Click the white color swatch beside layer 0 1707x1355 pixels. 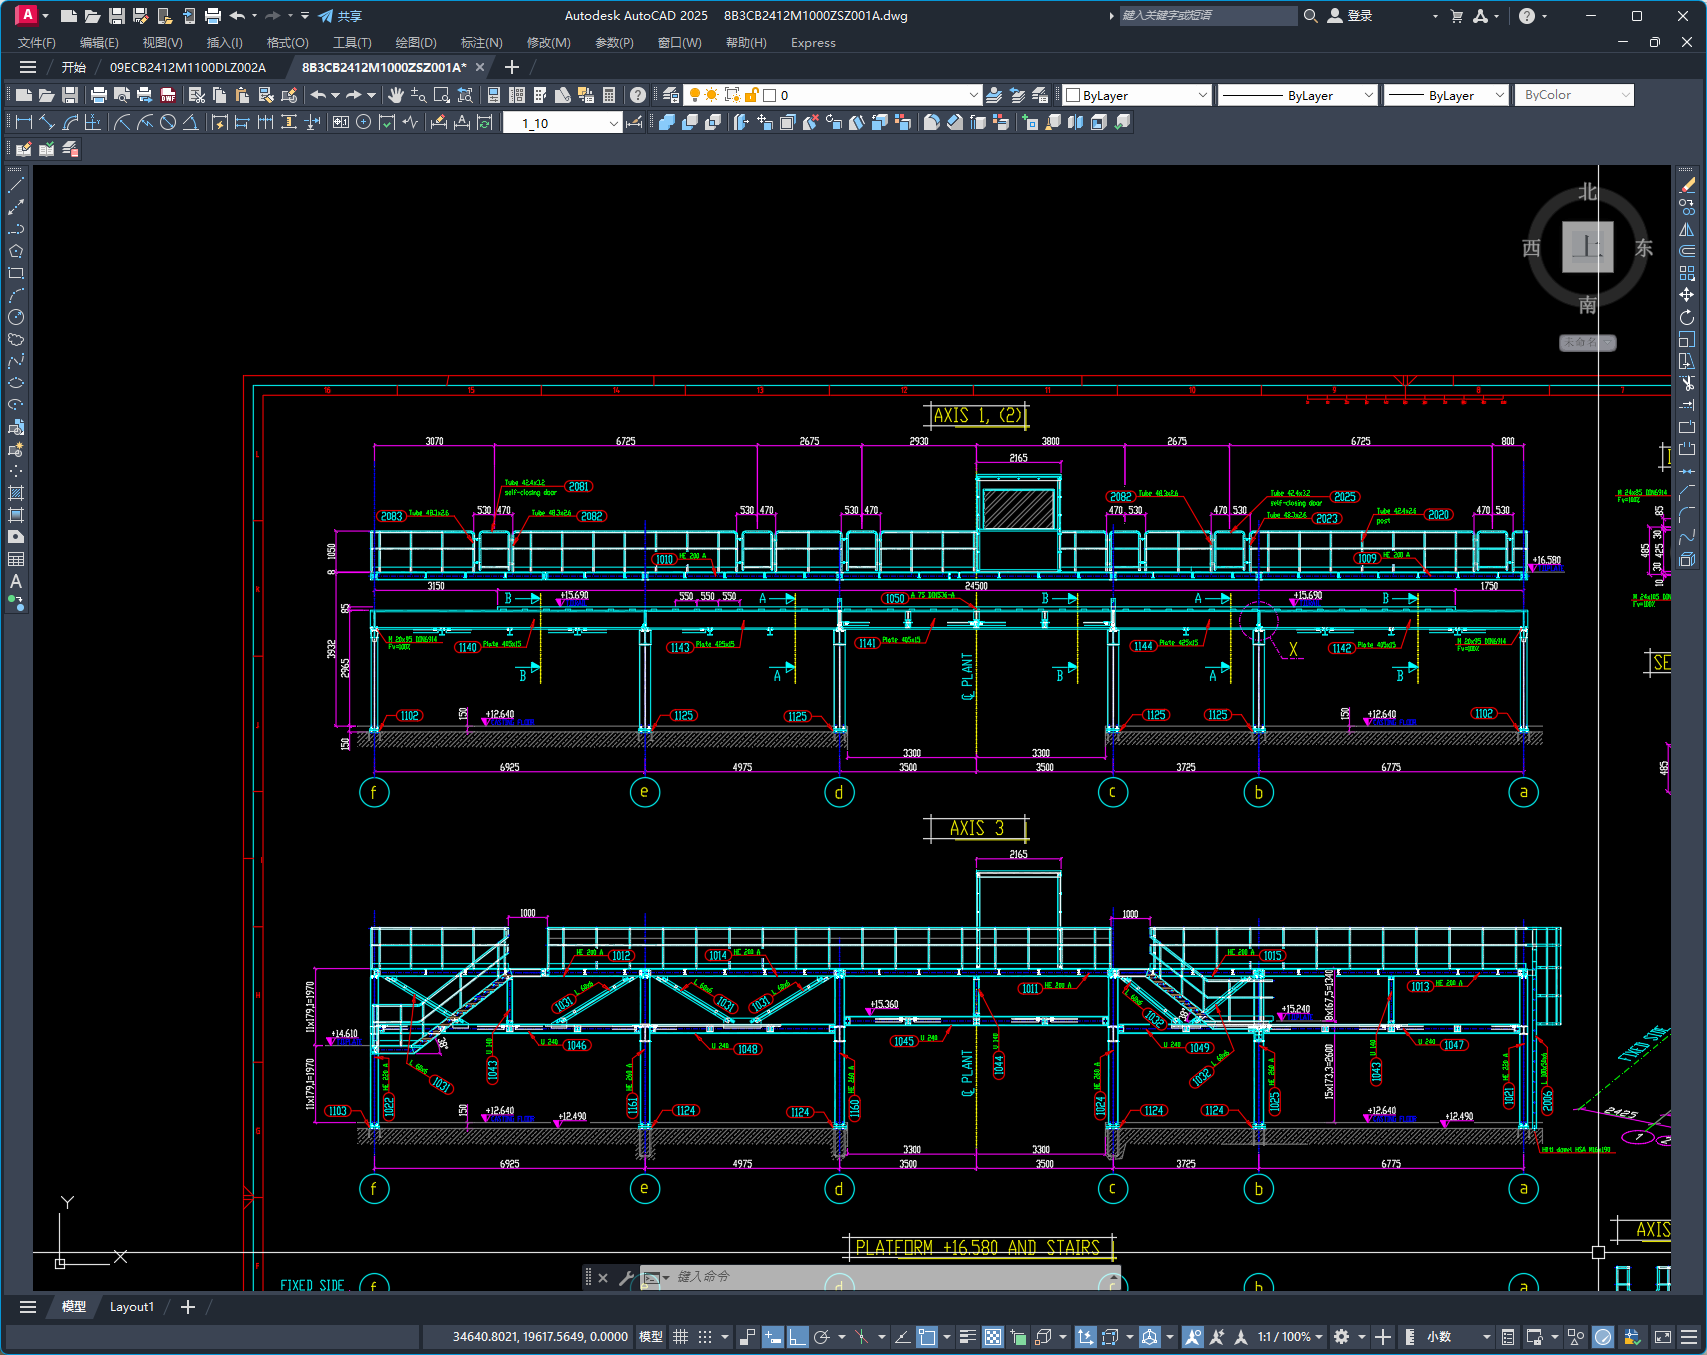770,95
